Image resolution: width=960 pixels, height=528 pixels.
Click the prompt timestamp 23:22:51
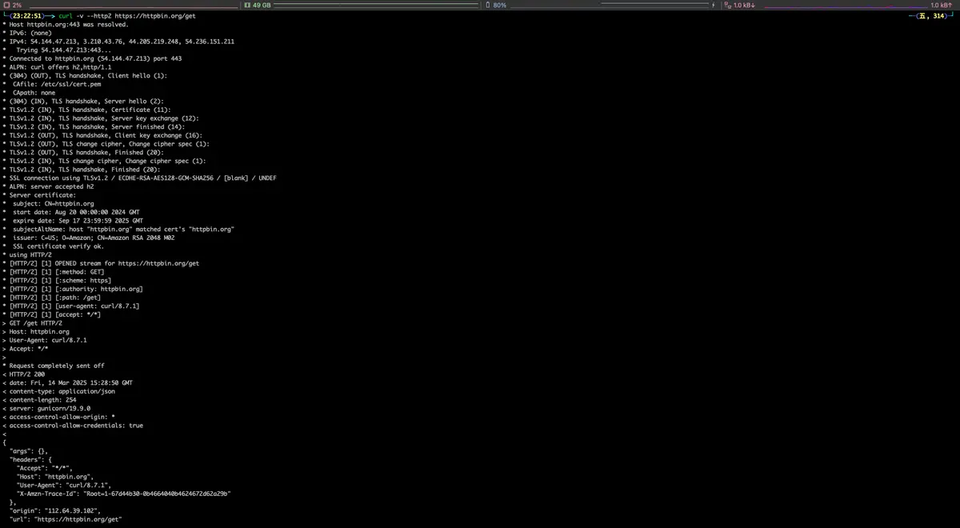click(x=26, y=16)
